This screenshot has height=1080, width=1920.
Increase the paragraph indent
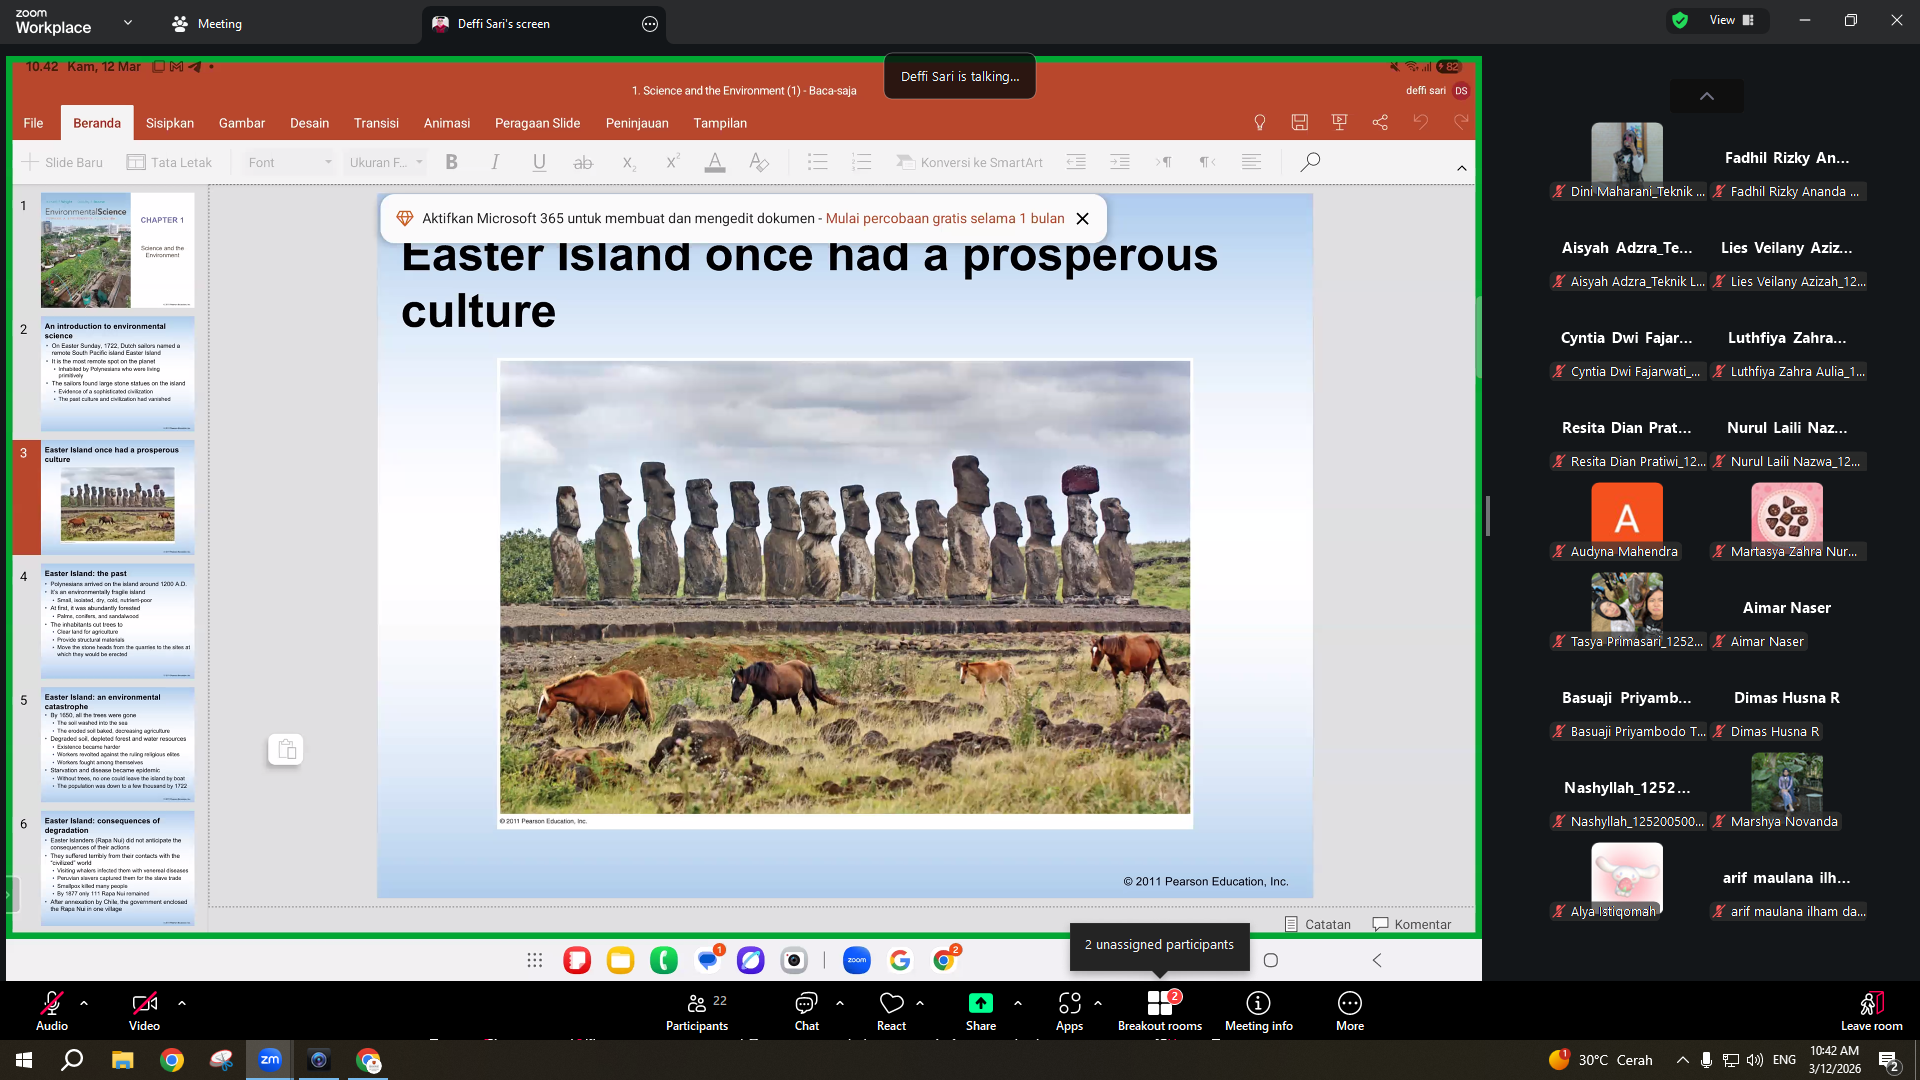1120,162
